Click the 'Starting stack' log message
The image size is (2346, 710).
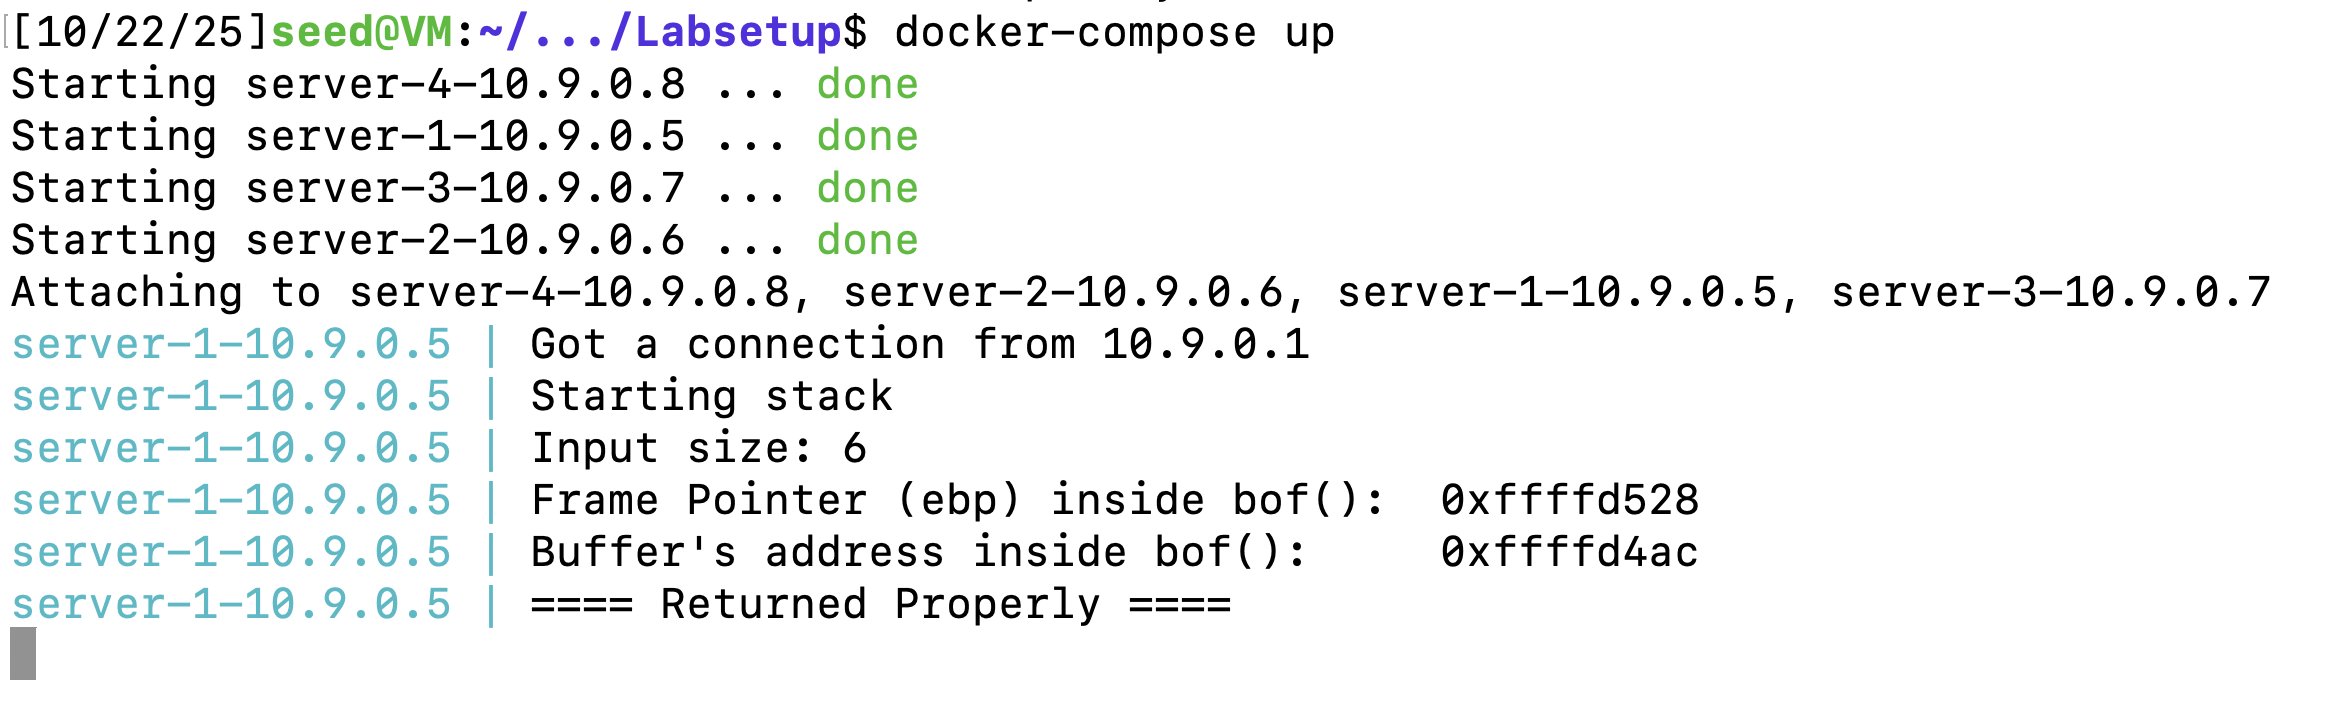(x=711, y=397)
